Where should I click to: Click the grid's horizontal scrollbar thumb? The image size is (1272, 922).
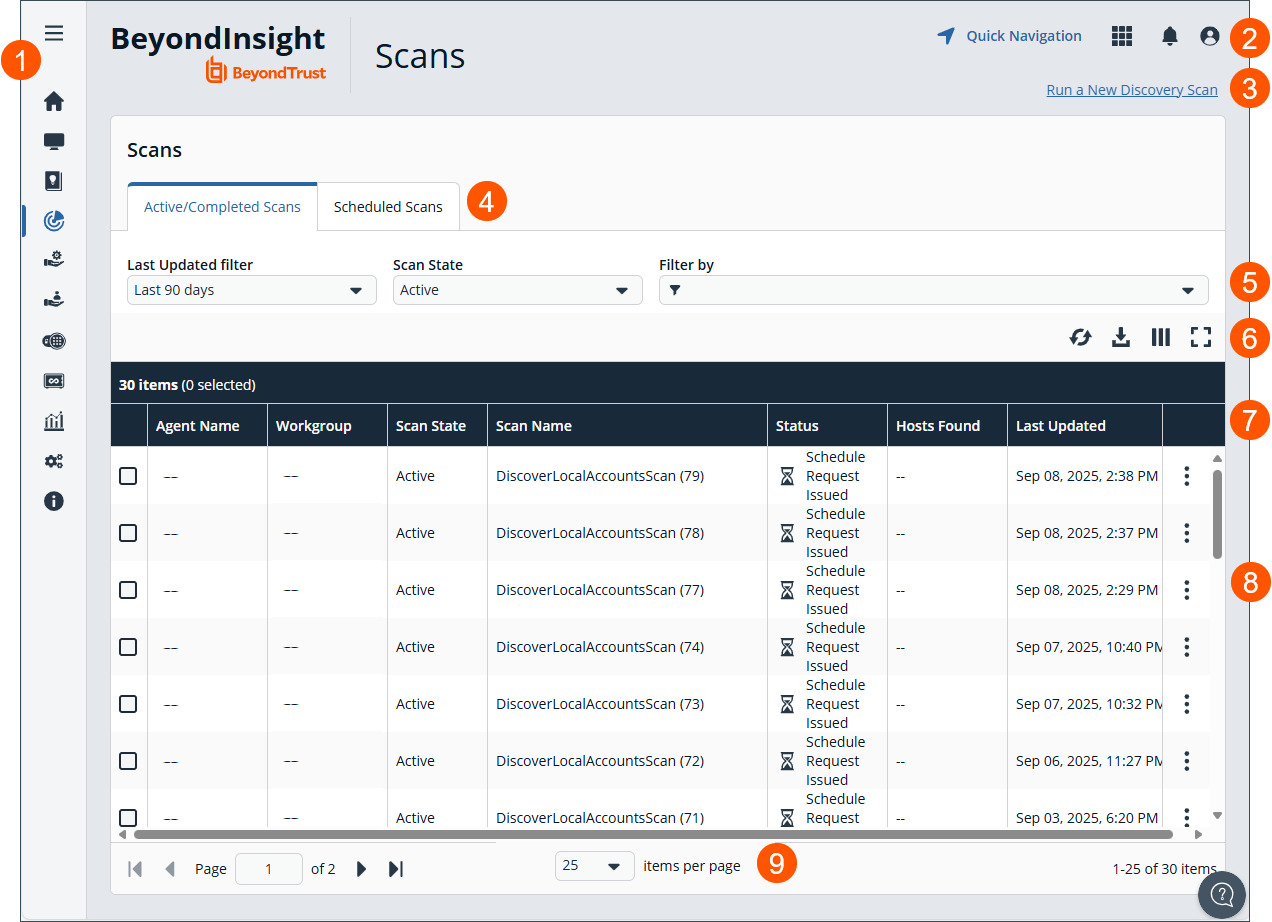pyautogui.click(x=653, y=834)
